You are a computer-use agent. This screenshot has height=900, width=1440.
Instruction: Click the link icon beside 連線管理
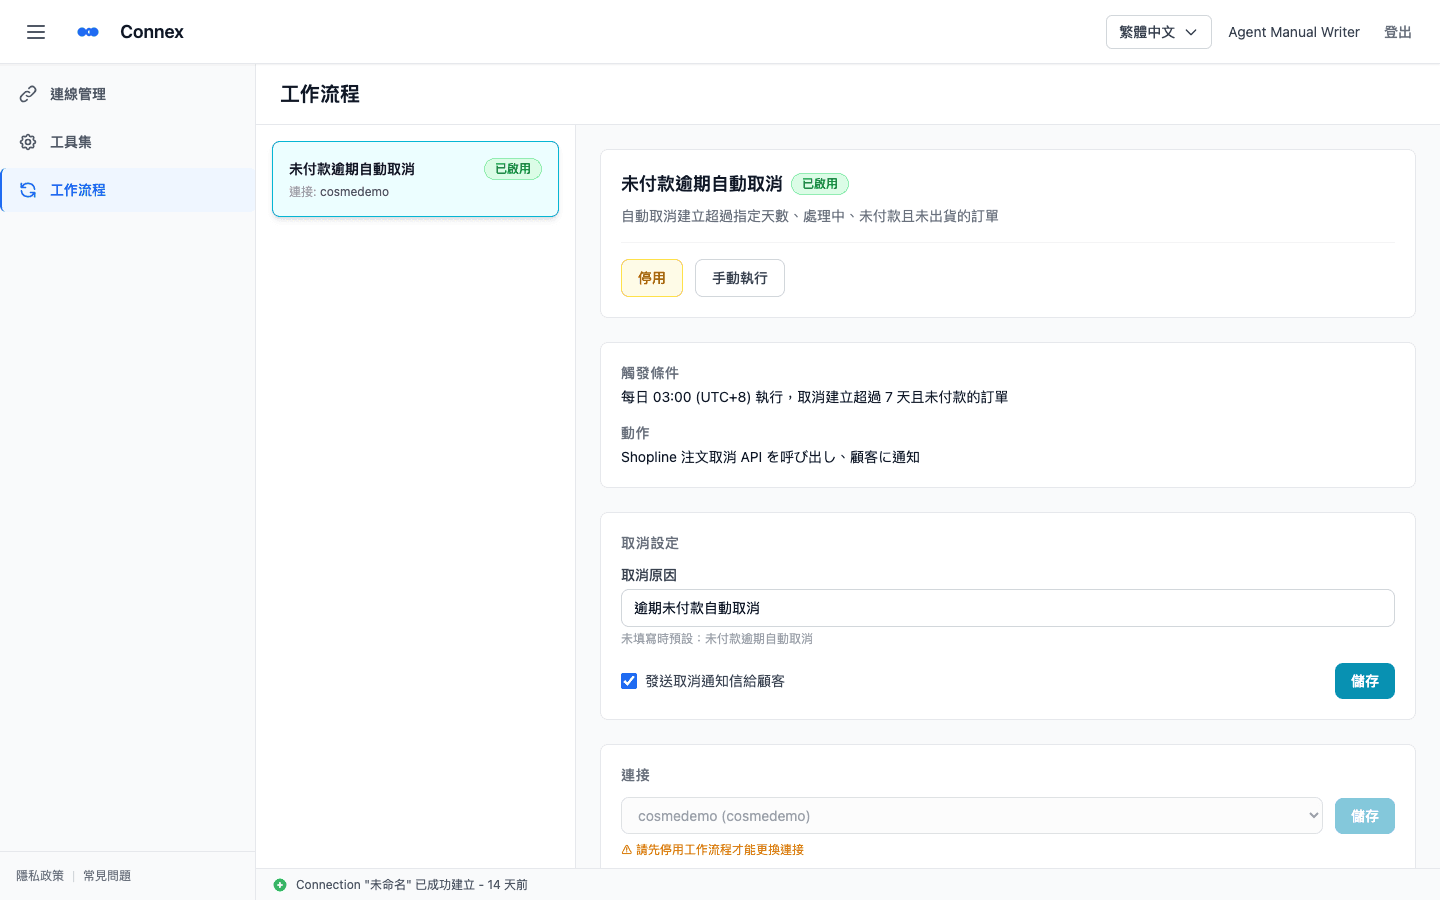click(x=28, y=94)
